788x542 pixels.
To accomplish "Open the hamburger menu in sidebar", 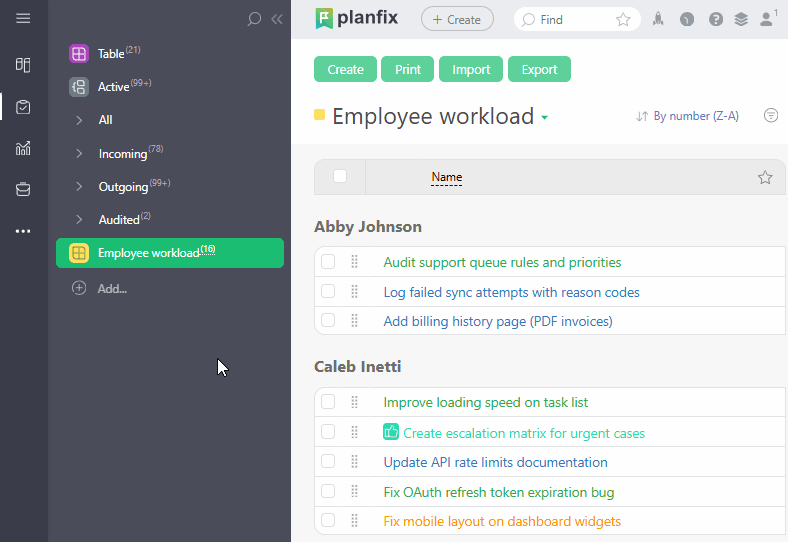I will tap(23, 18).
